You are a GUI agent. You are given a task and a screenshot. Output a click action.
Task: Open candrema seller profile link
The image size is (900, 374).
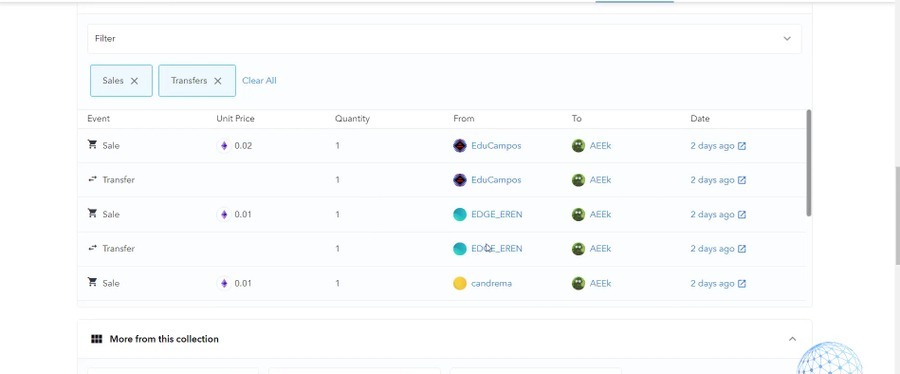coord(491,283)
